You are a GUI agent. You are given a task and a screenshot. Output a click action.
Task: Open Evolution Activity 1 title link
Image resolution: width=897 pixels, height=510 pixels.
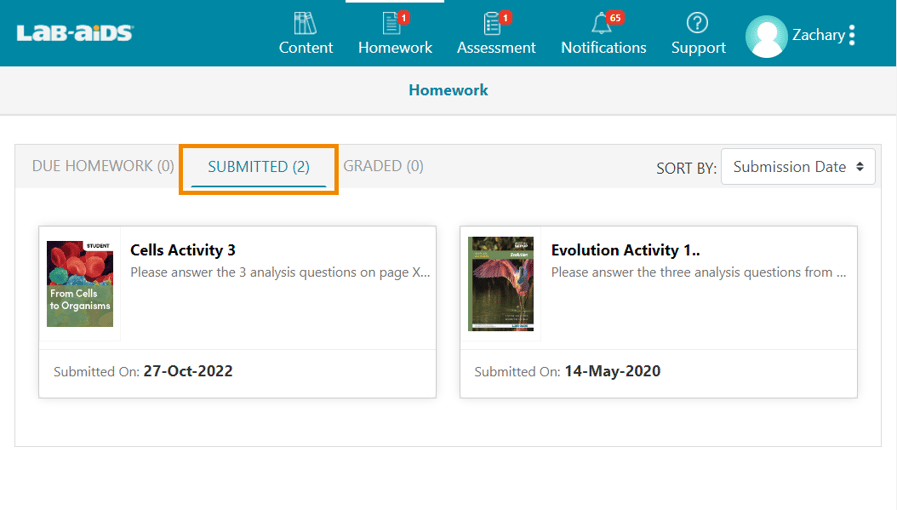tap(625, 250)
